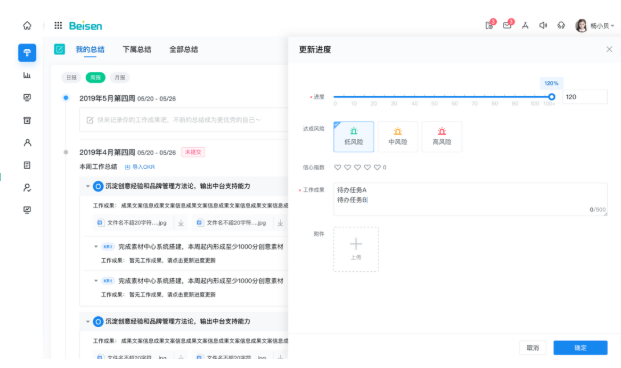Image resolution: width=621 pixels, height=368 pixels.
Task: Click the blue O icon of the first objective
Action: [98, 186]
